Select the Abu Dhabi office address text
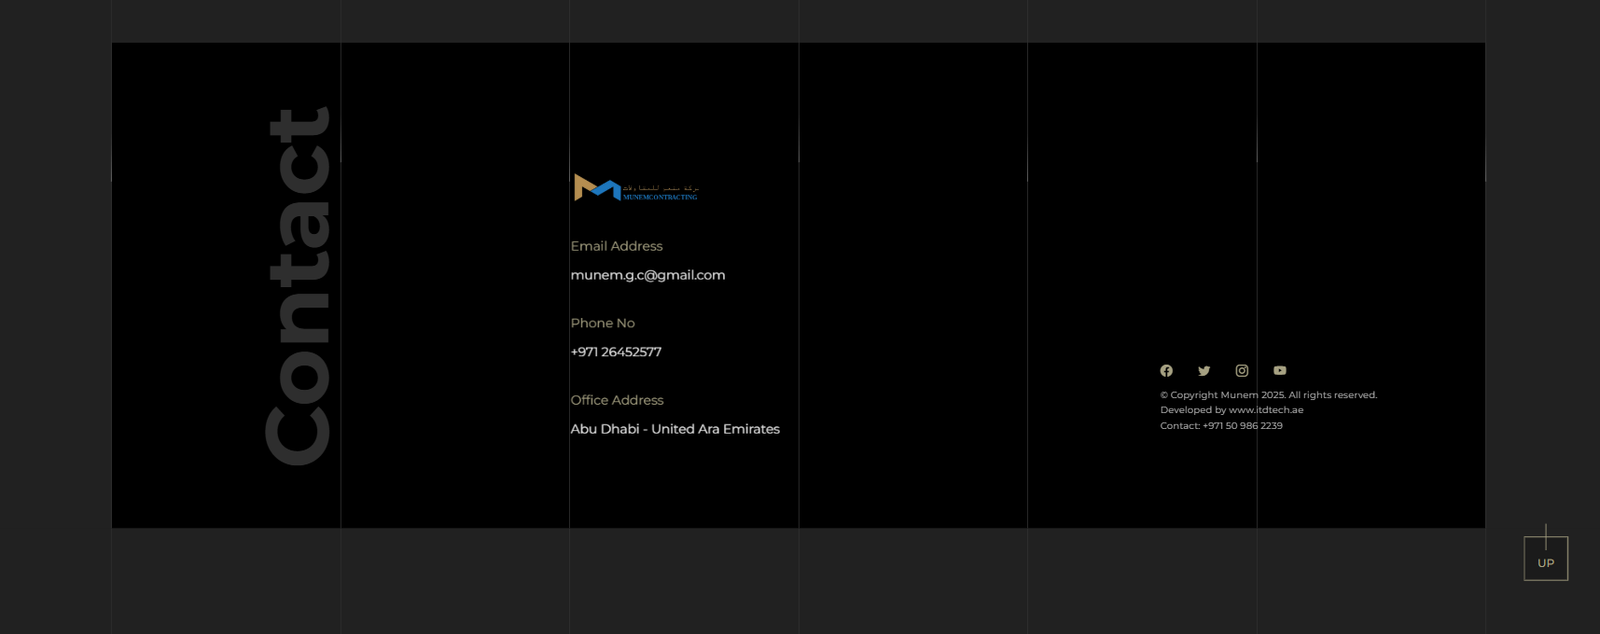Screen dimensions: 1600x634 tap(675, 429)
